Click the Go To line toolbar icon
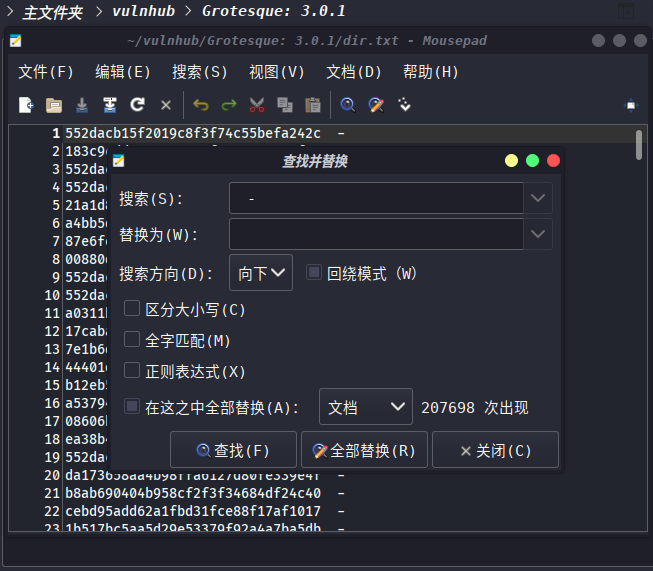The width and height of the screenshot is (653, 571). click(404, 105)
